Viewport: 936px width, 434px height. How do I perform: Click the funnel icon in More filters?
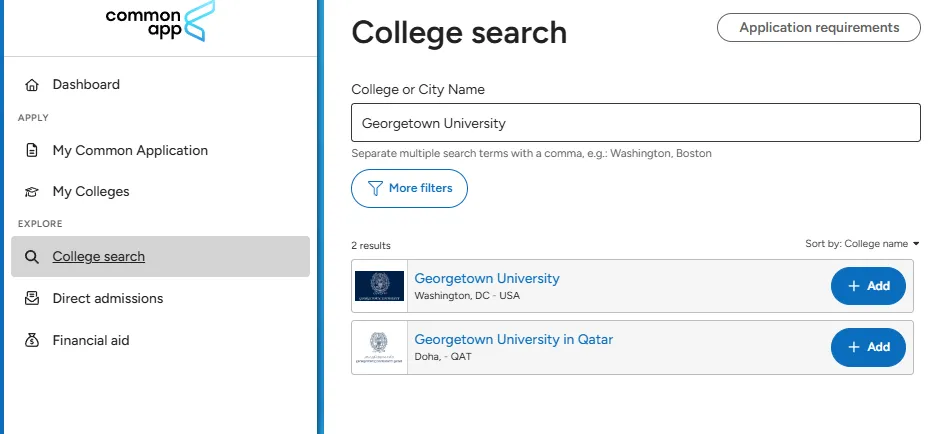click(x=375, y=189)
